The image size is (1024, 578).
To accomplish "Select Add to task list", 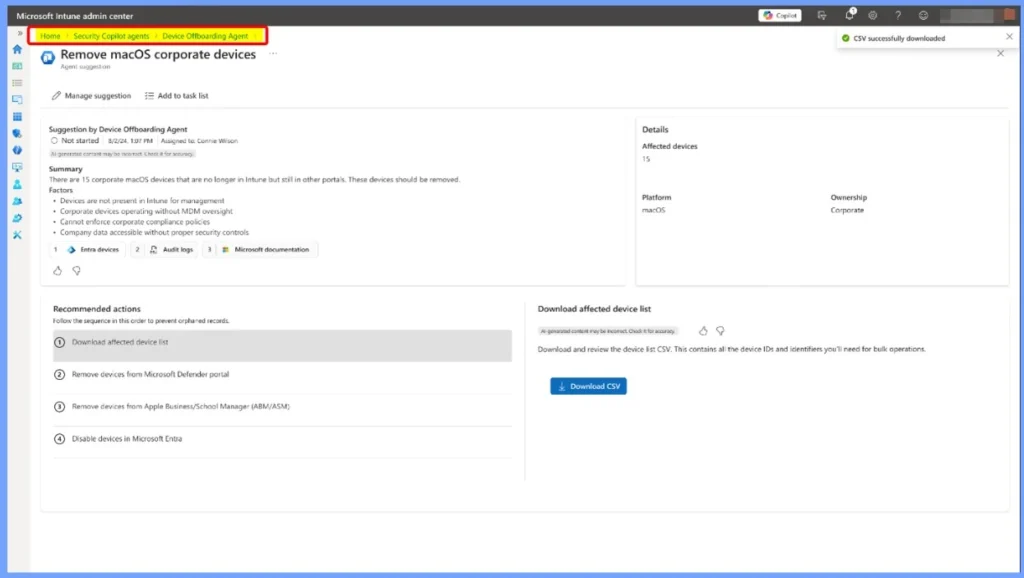I will coord(178,96).
